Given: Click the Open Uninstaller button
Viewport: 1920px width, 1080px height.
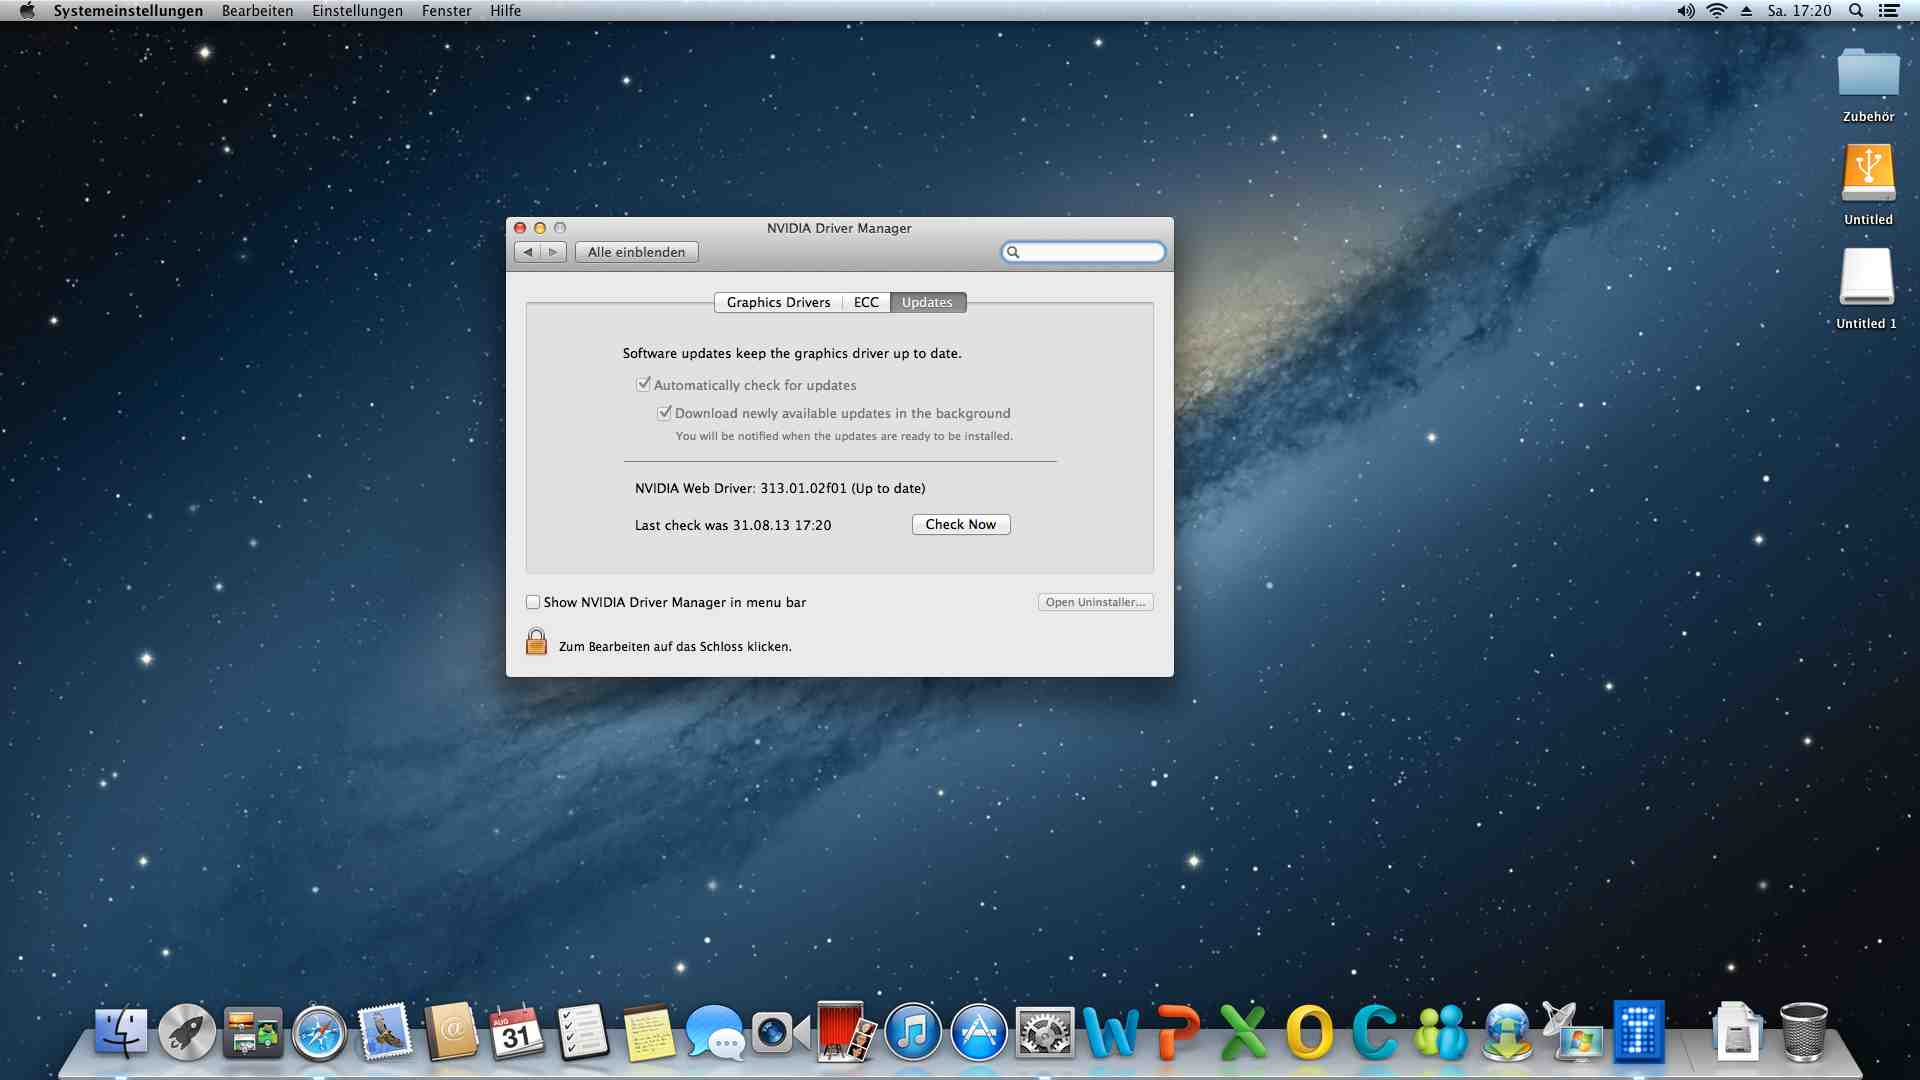Looking at the screenshot, I should [1095, 602].
